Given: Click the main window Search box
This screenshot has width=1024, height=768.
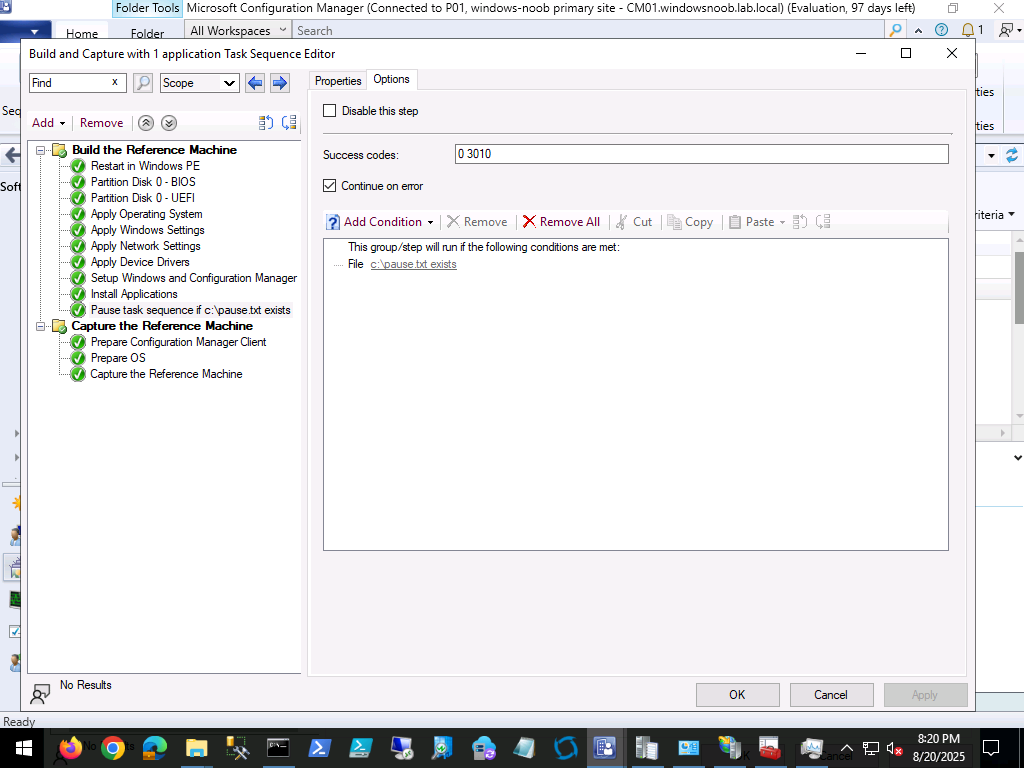Looking at the screenshot, I should pyautogui.click(x=588, y=30).
